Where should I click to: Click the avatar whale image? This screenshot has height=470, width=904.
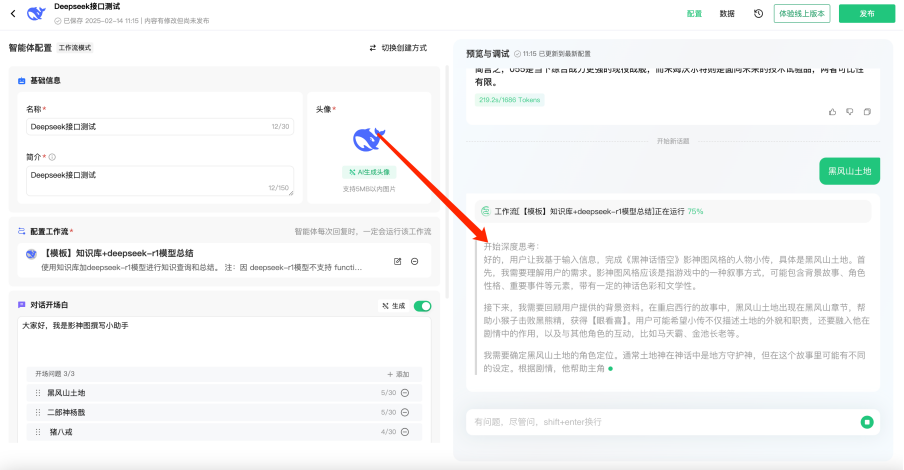(x=369, y=140)
